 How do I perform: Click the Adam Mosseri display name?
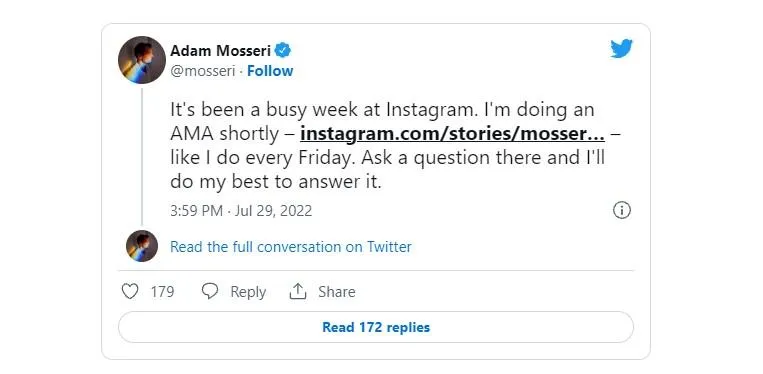coord(220,50)
